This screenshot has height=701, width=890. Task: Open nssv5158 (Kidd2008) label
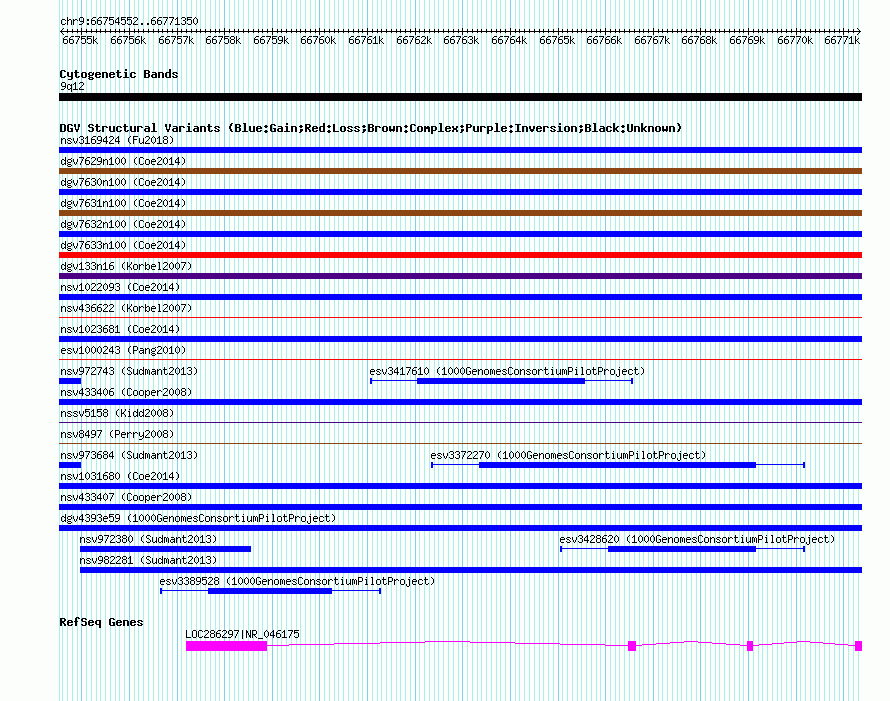(117, 413)
